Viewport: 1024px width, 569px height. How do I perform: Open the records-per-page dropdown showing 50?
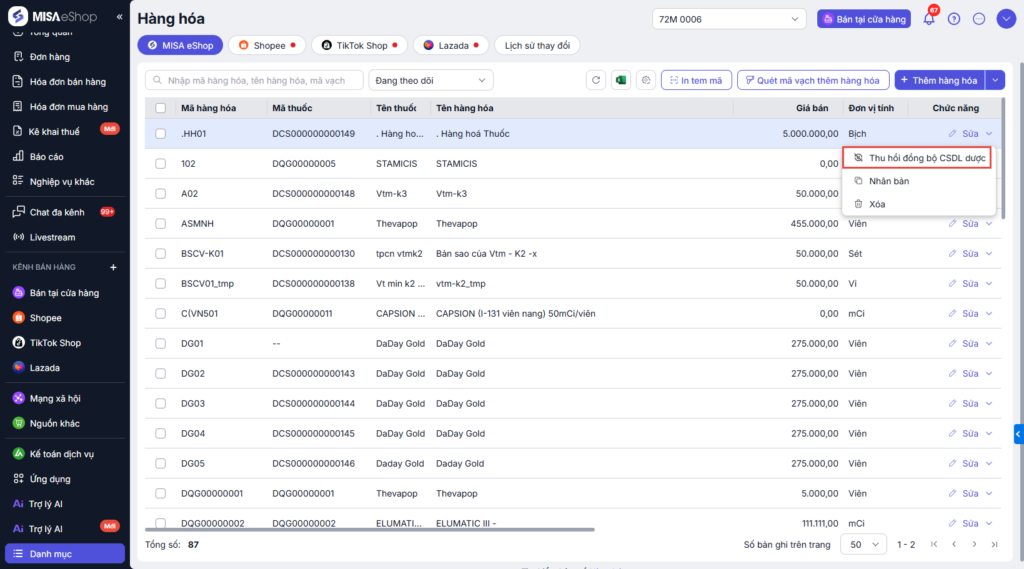coord(864,544)
